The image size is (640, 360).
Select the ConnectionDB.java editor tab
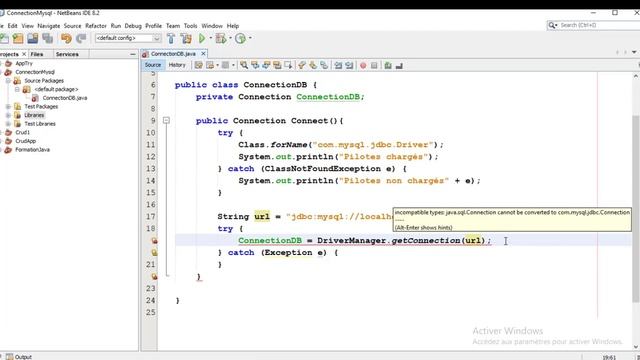pos(173,53)
